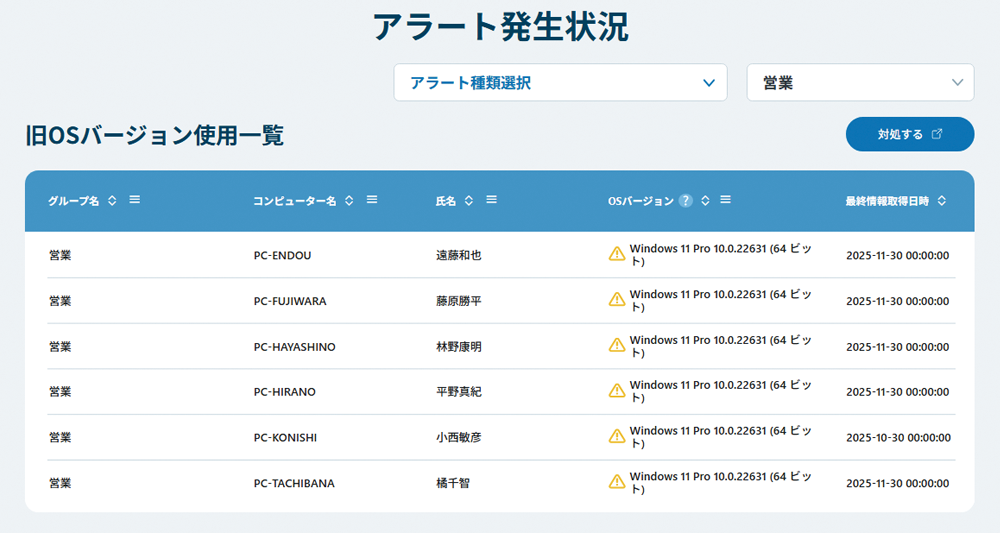Click the chevron arrow of the 営業 dropdown
This screenshot has width=1000, height=533.
[x=957, y=83]
